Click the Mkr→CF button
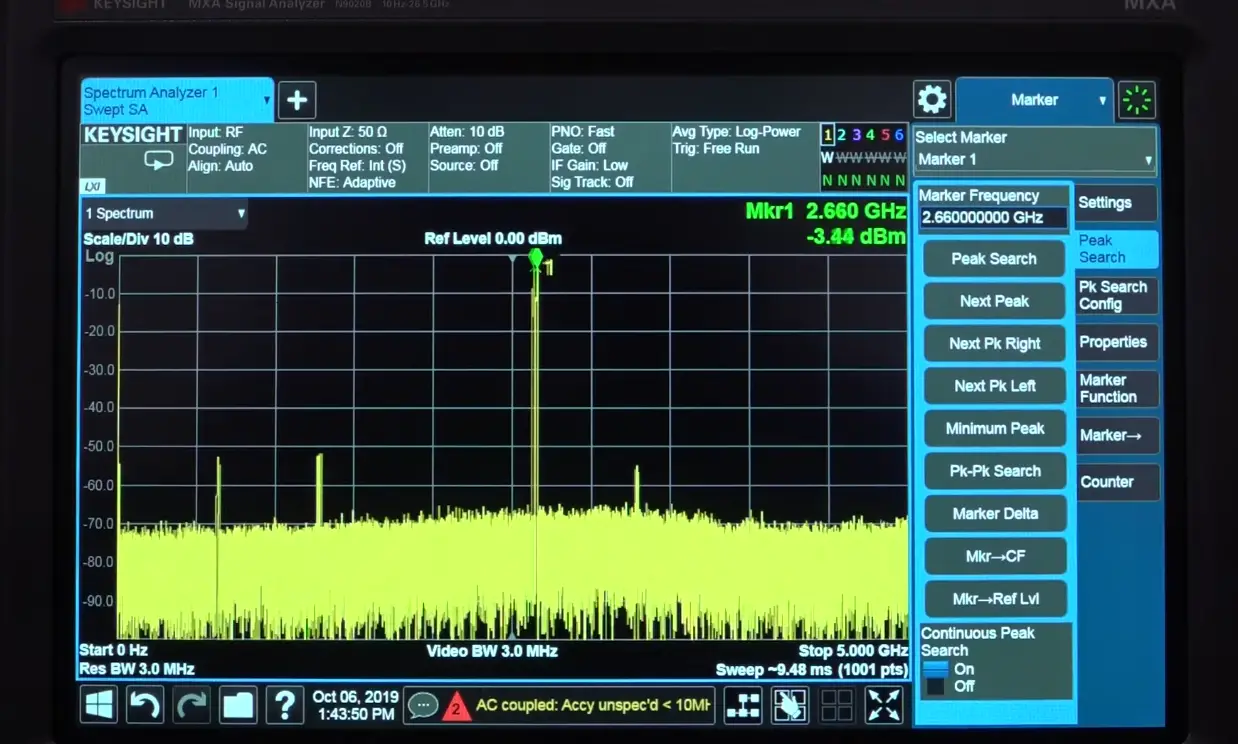Viewport: 1238px width, 744px height. pos(994,556)
